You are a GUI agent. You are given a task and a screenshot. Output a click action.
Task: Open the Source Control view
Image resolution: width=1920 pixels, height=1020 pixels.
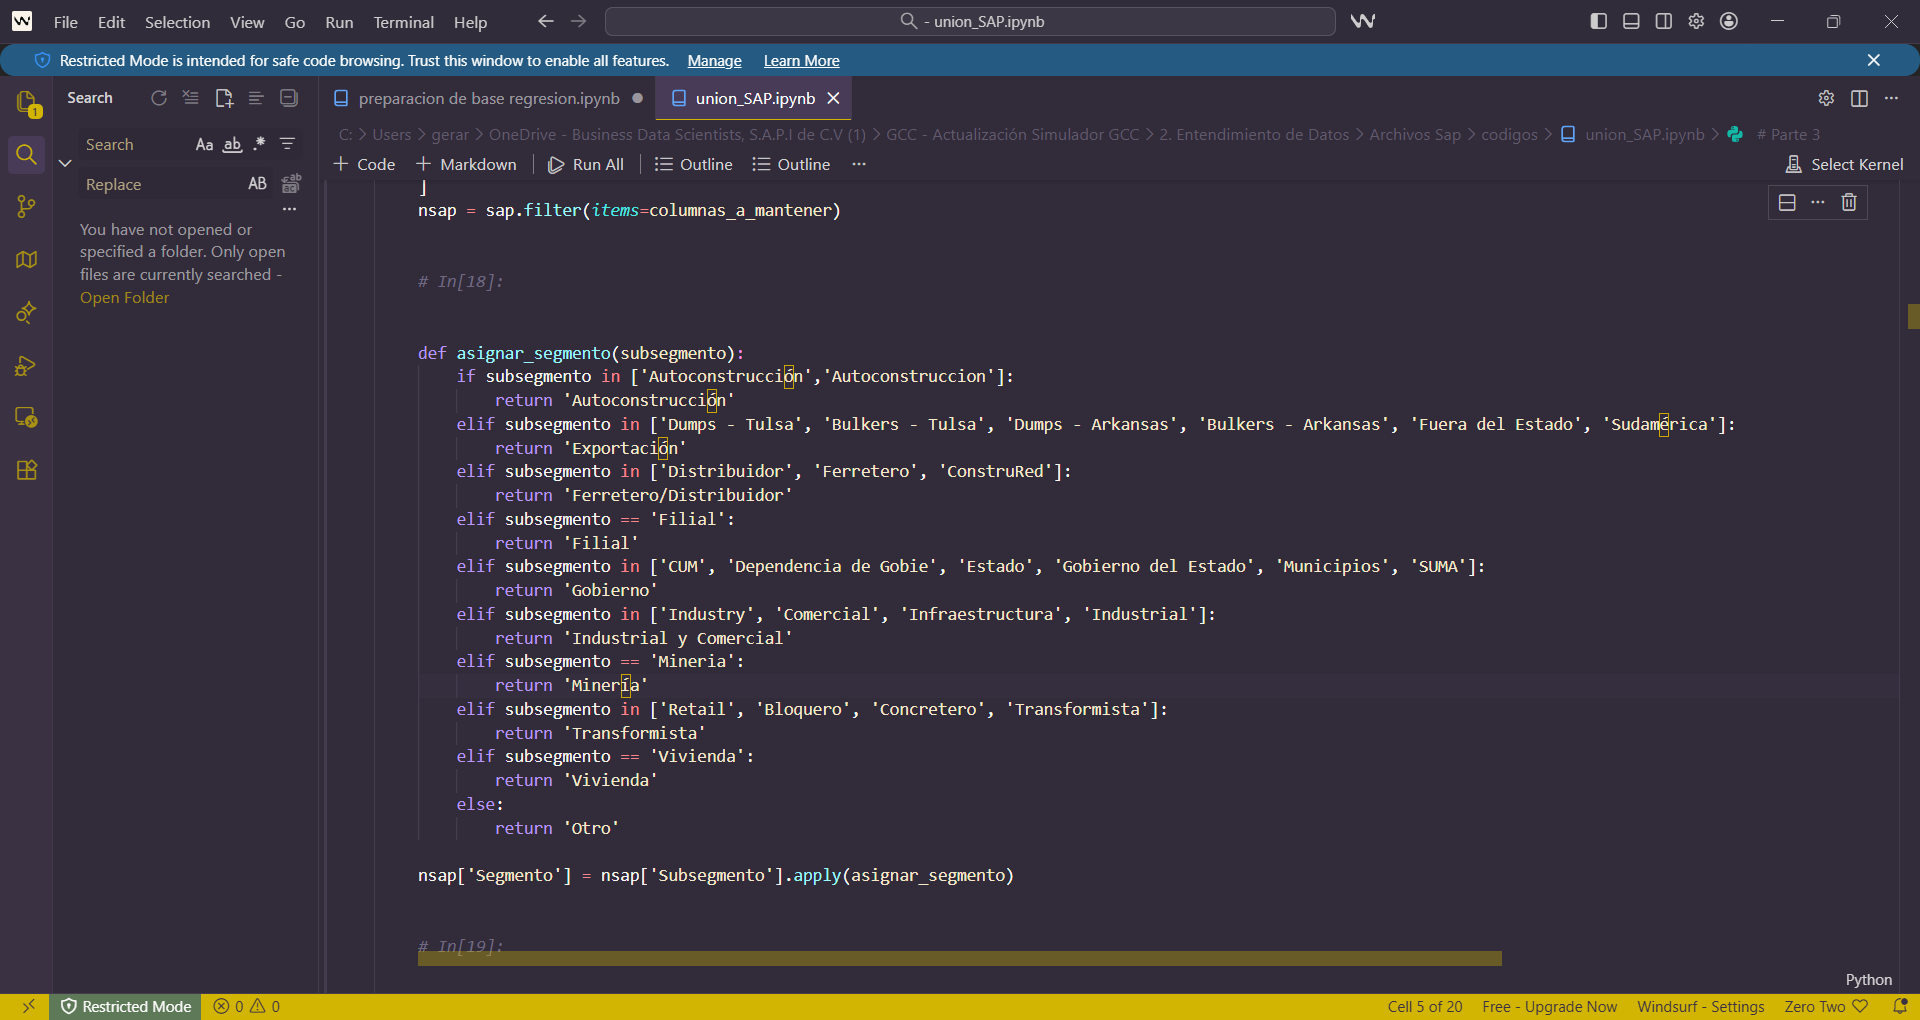27,206
